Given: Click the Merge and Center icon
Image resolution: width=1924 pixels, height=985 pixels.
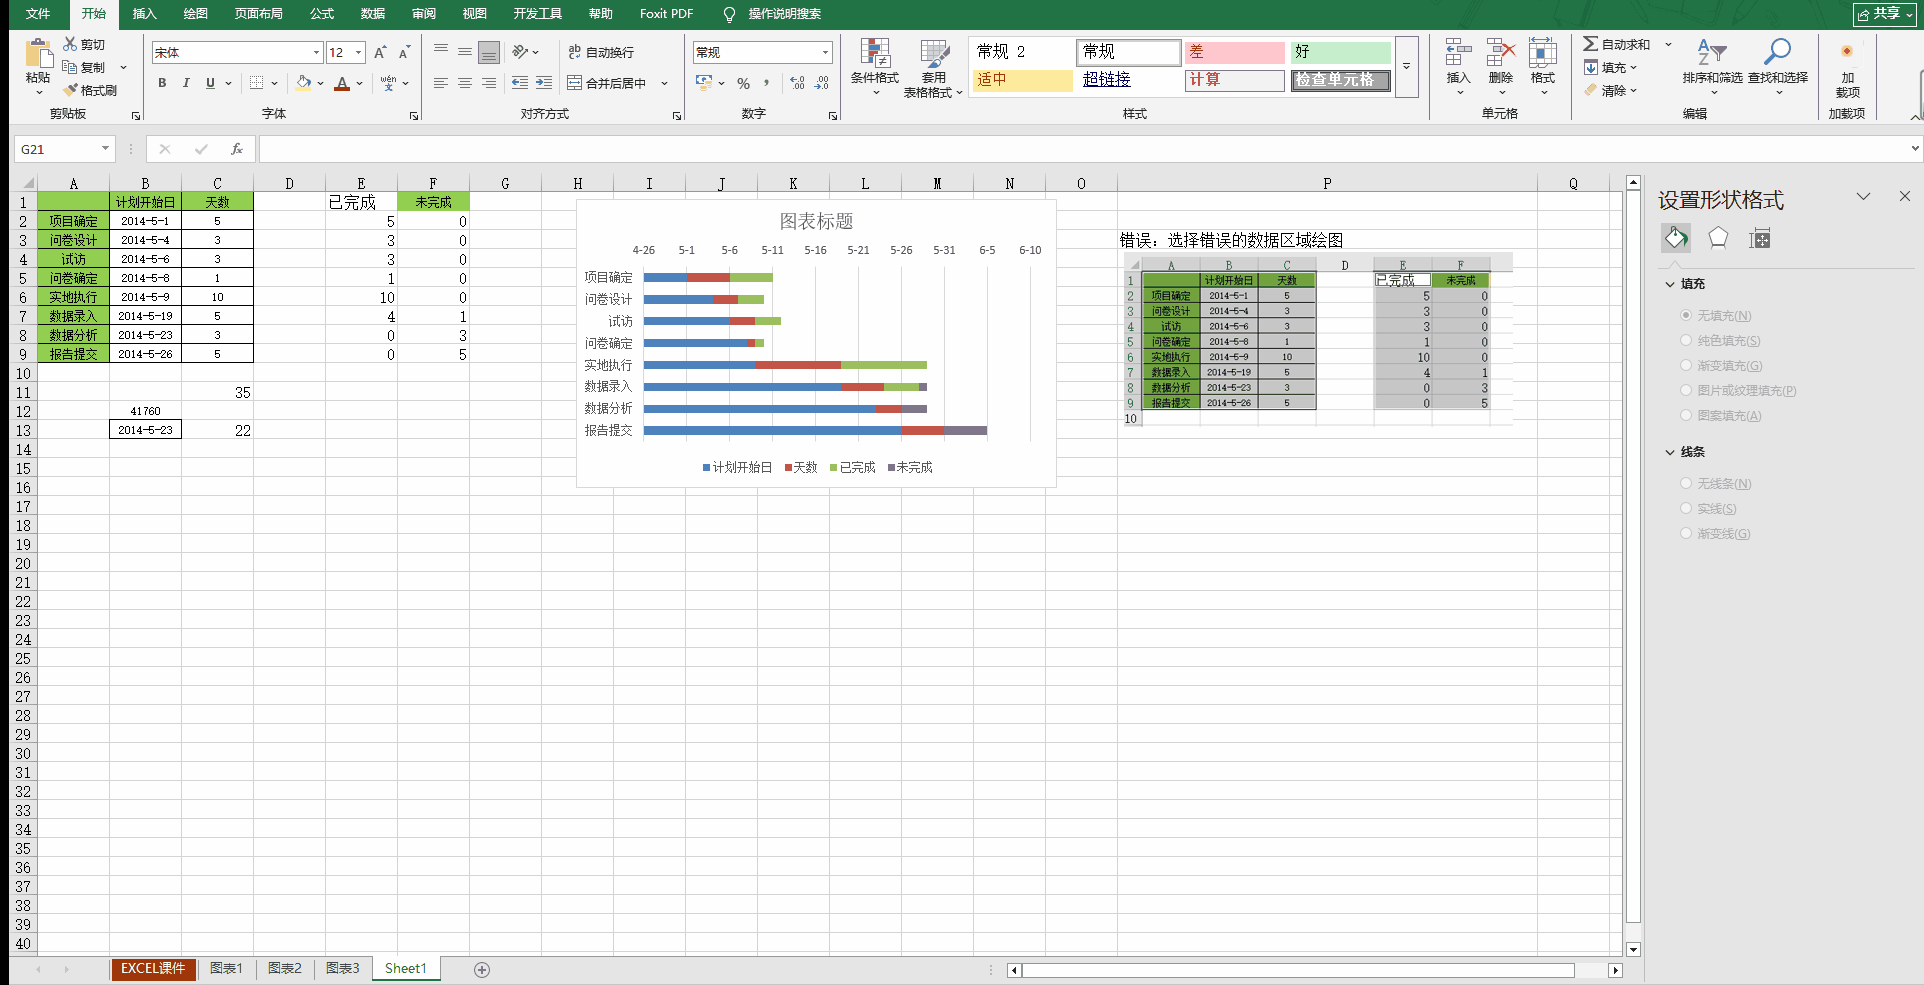Looking at the screenshot, I should coord(575,83).
